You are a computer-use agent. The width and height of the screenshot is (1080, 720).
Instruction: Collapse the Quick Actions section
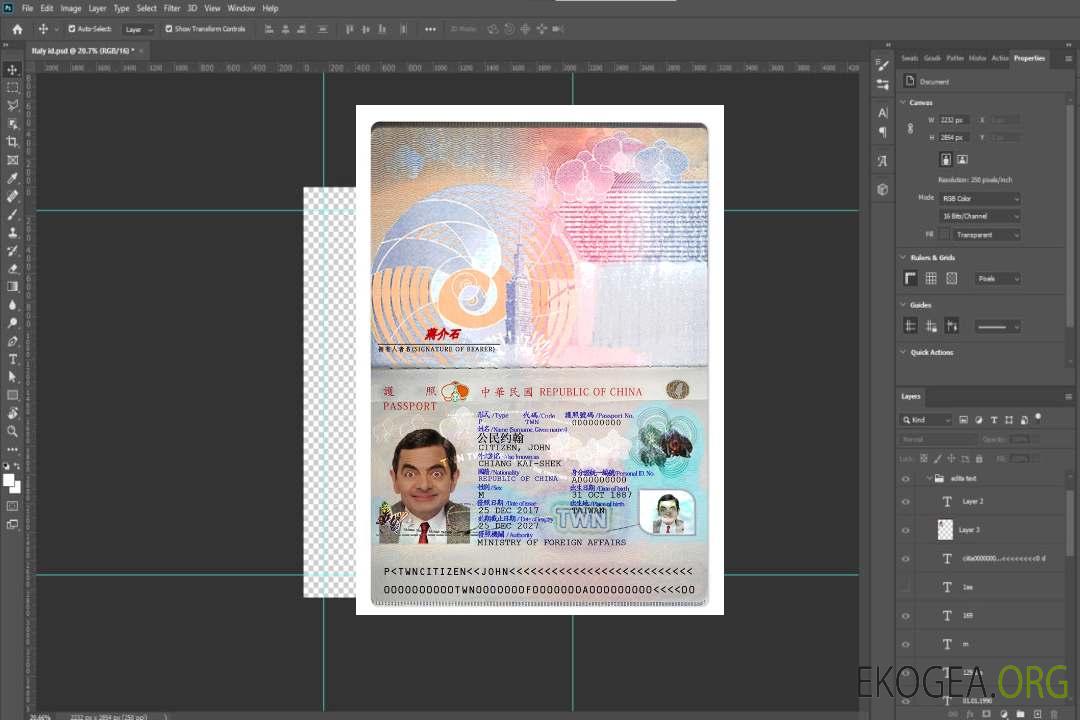(903, 352)
